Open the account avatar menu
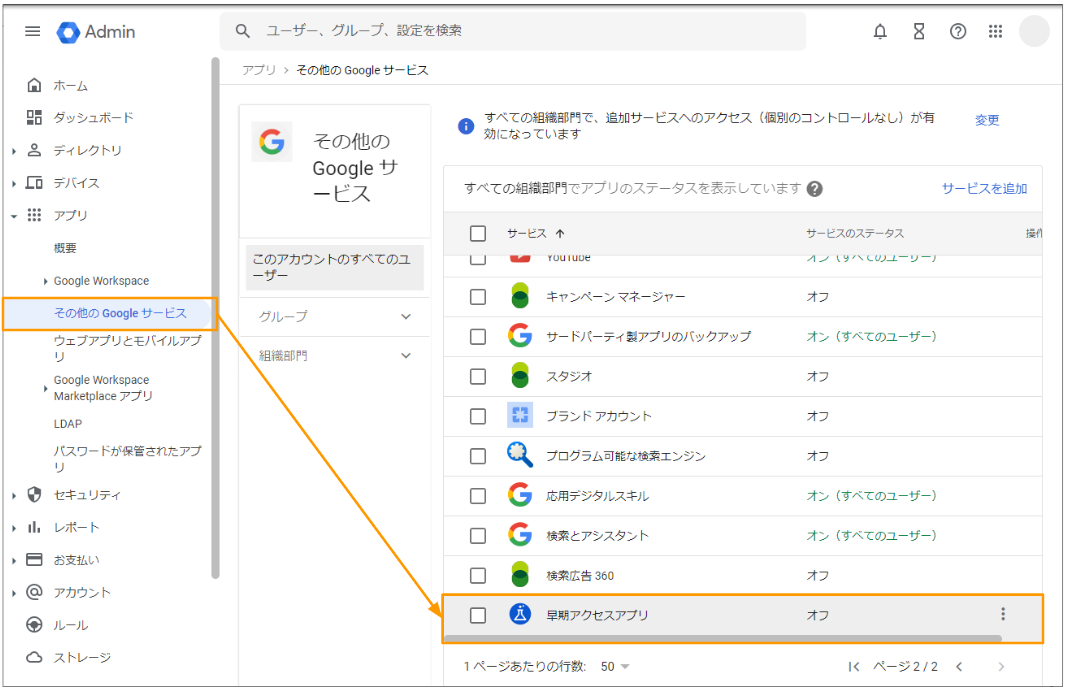Screen dimensions: 1066x690 [1033, 31]
